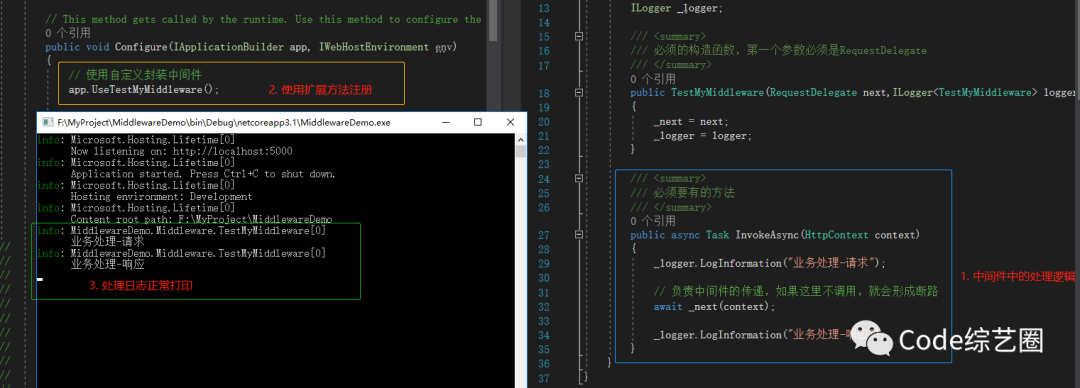
Task: Collapse the summary comment at line 24
Action: tap(579, 178)
